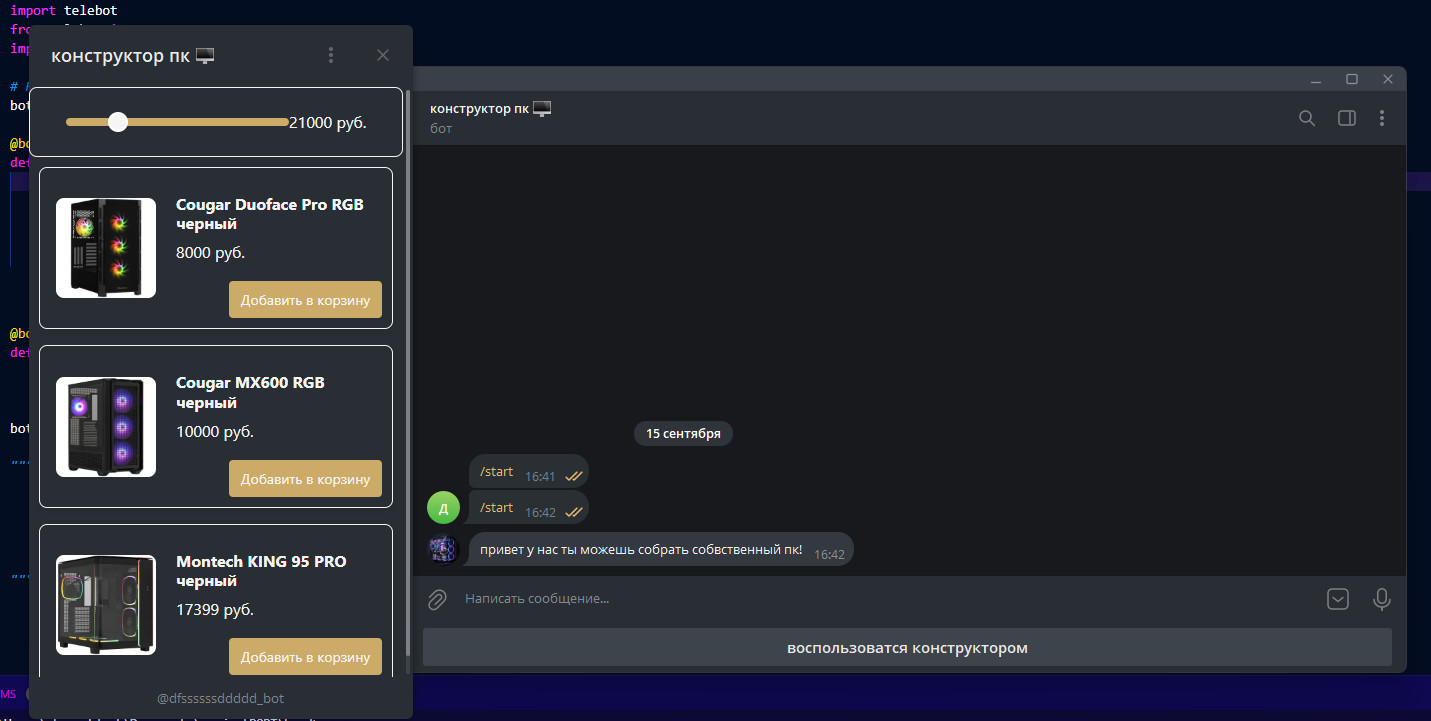The height and width of the screenshot is (721, 1431).
Task: Open Montech KING 95 PRO case image
Action: [x=106, y=605]
